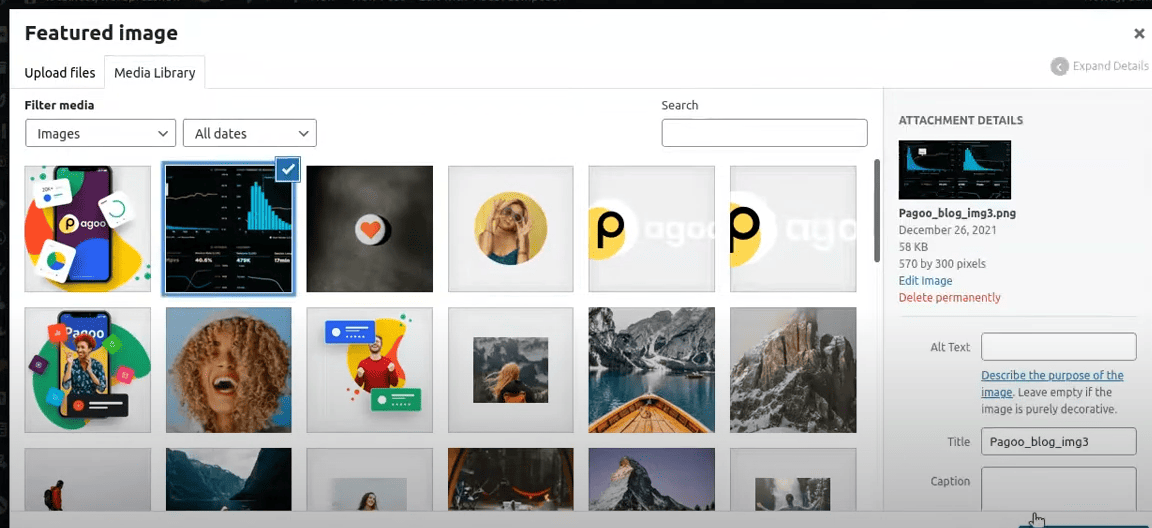Click the Caption text area
This screenshot has width=1152, height=528.
click(1059, 488)
